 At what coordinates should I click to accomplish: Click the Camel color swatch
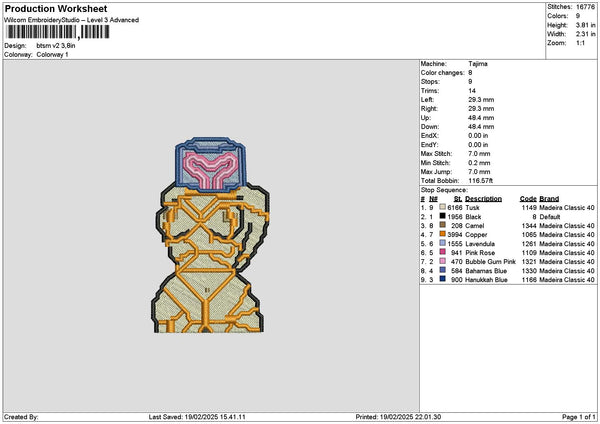pos(442,225)
